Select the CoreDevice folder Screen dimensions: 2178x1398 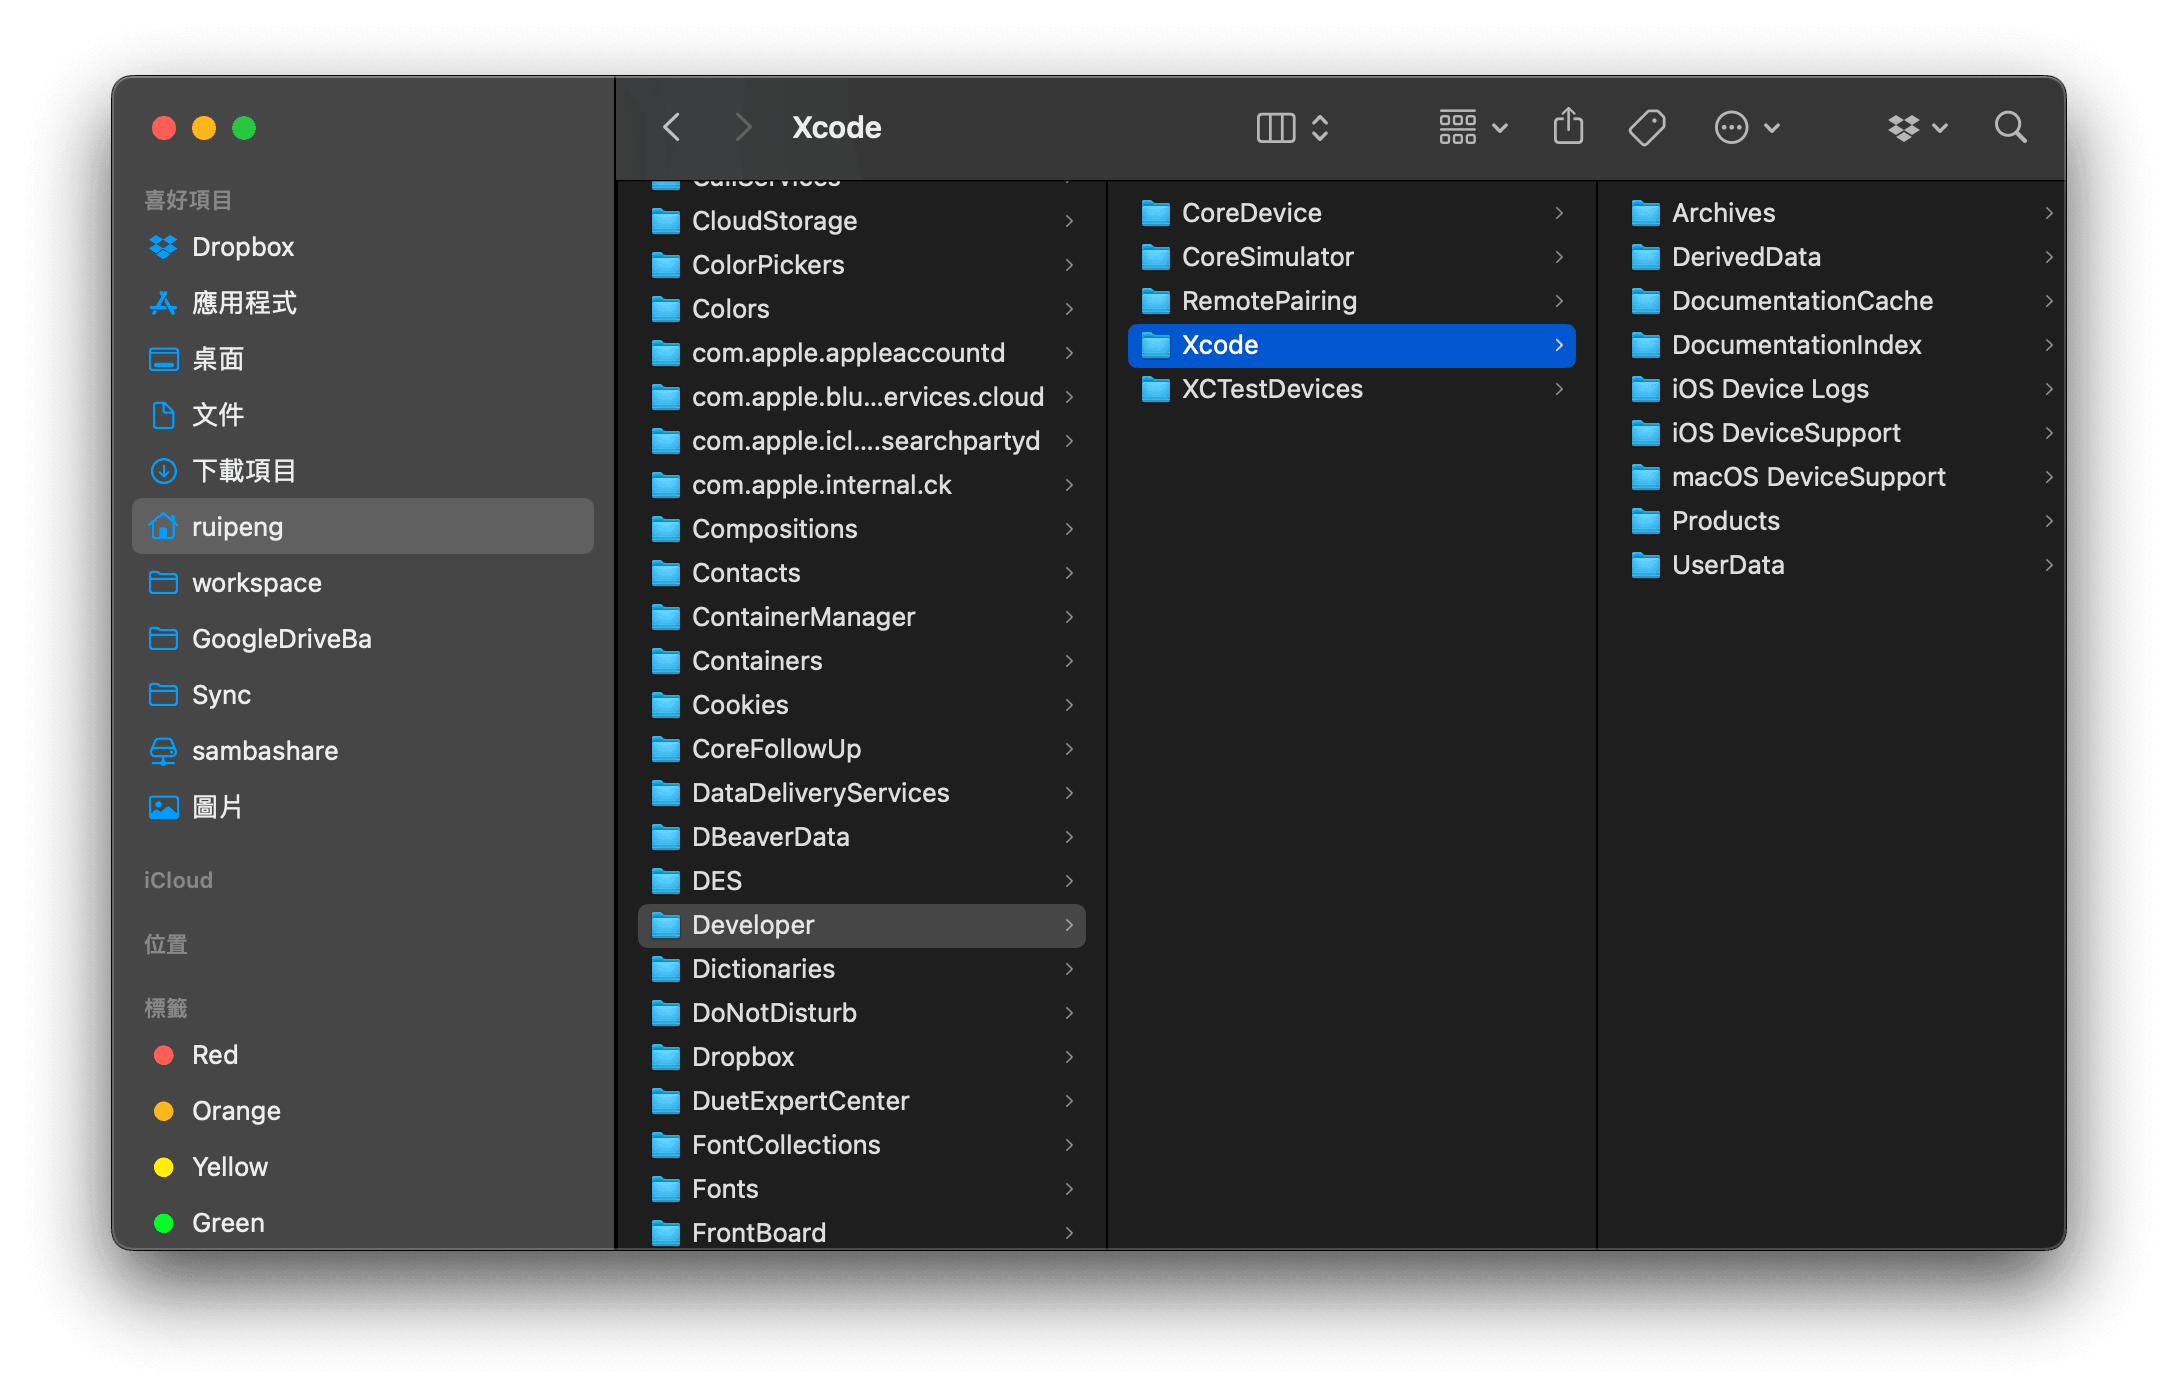coord(1352,213)
